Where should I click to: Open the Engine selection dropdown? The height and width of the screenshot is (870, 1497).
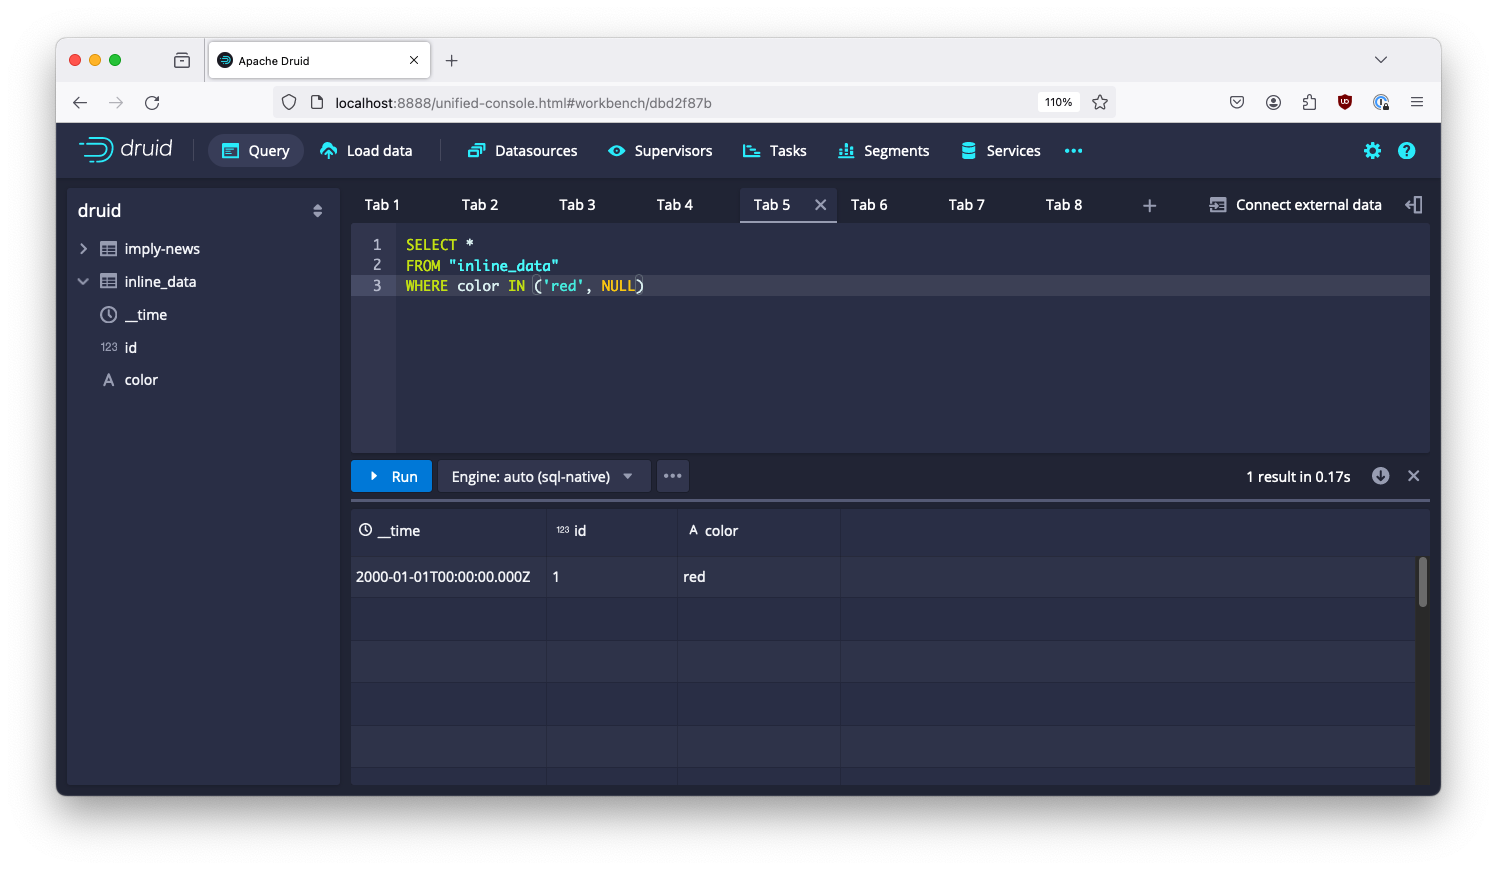[543, 476]
